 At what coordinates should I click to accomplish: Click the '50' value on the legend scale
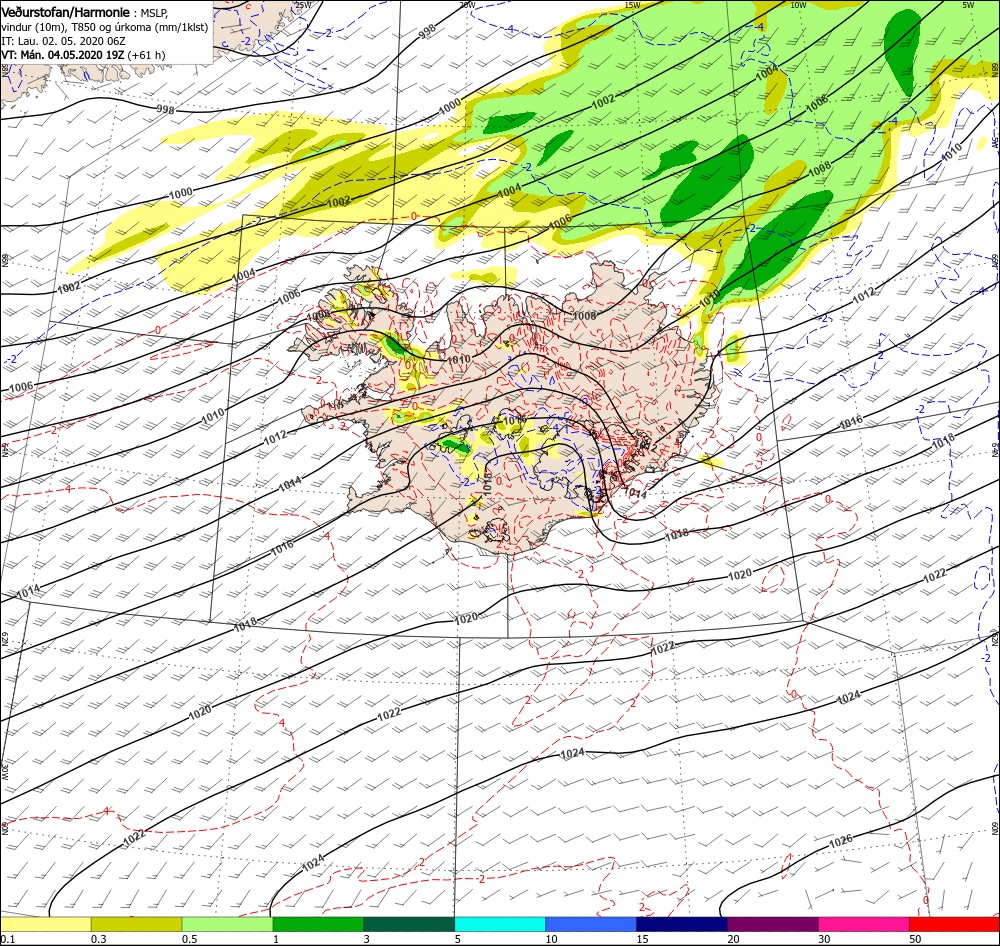915,939
